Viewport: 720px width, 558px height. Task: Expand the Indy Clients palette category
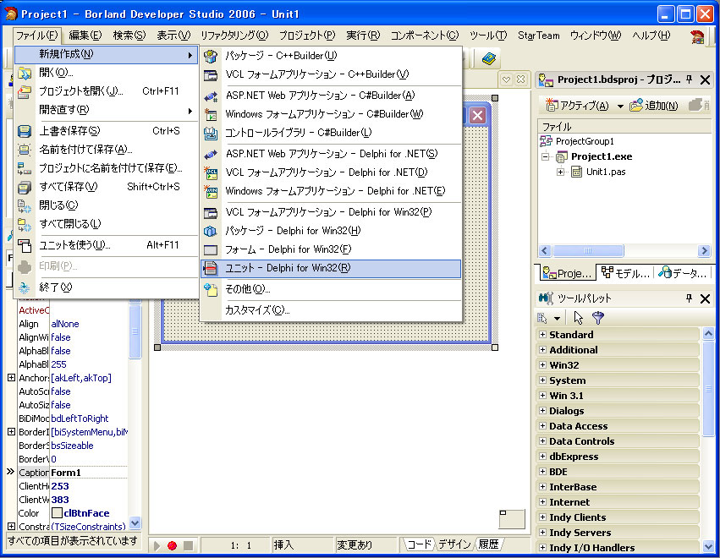[x=542, y=517]
